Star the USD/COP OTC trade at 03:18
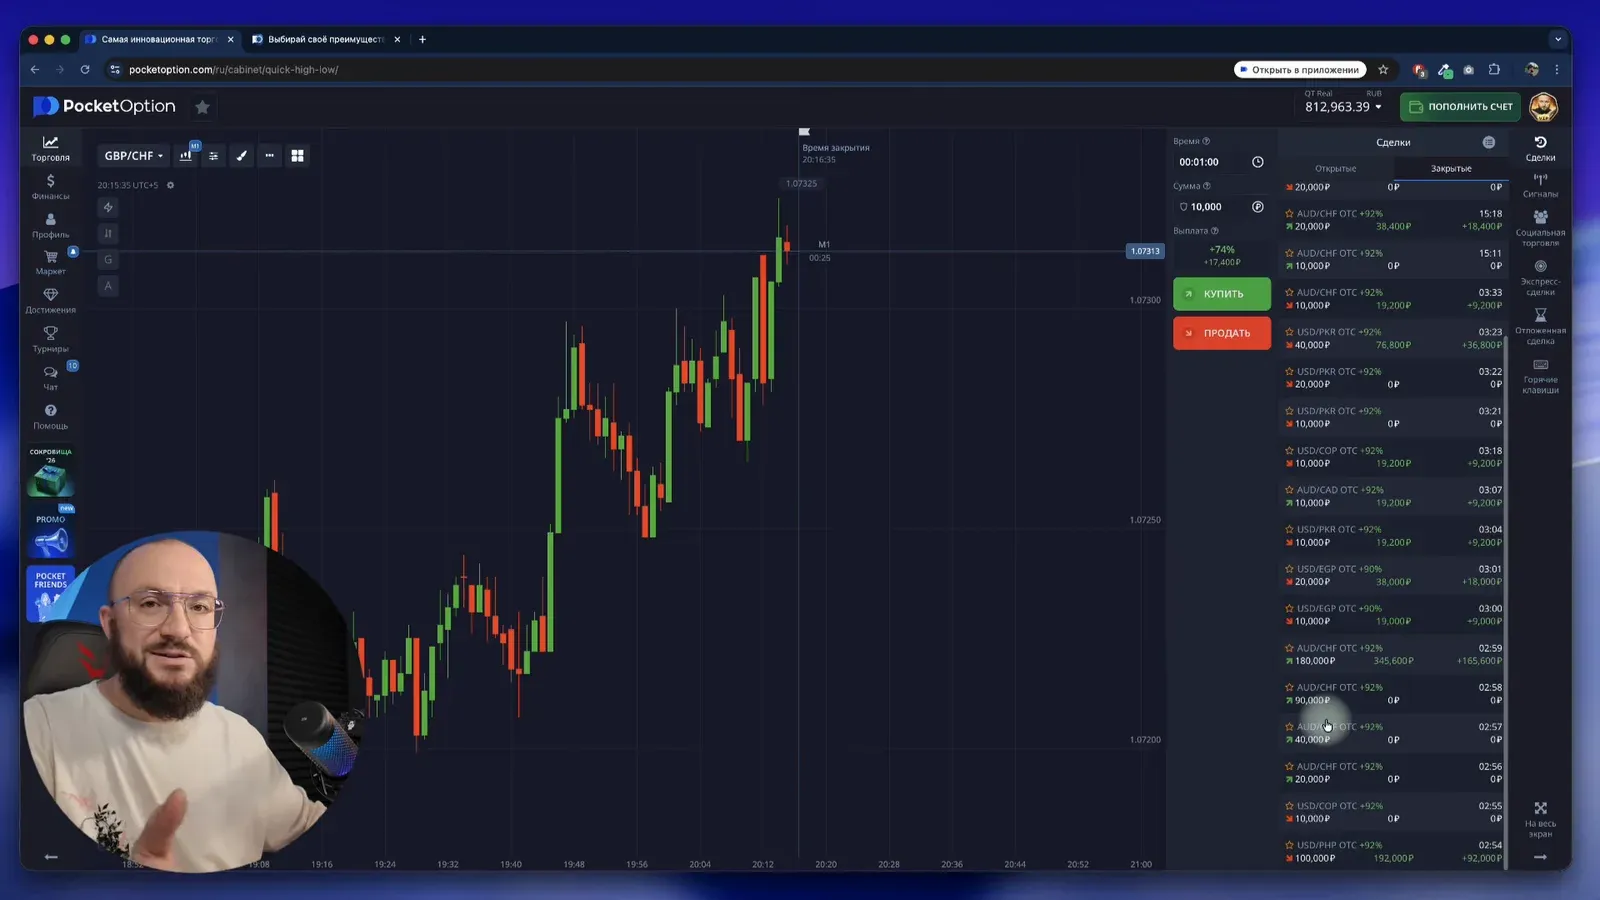The image size is (1600, 900). 1289,451
